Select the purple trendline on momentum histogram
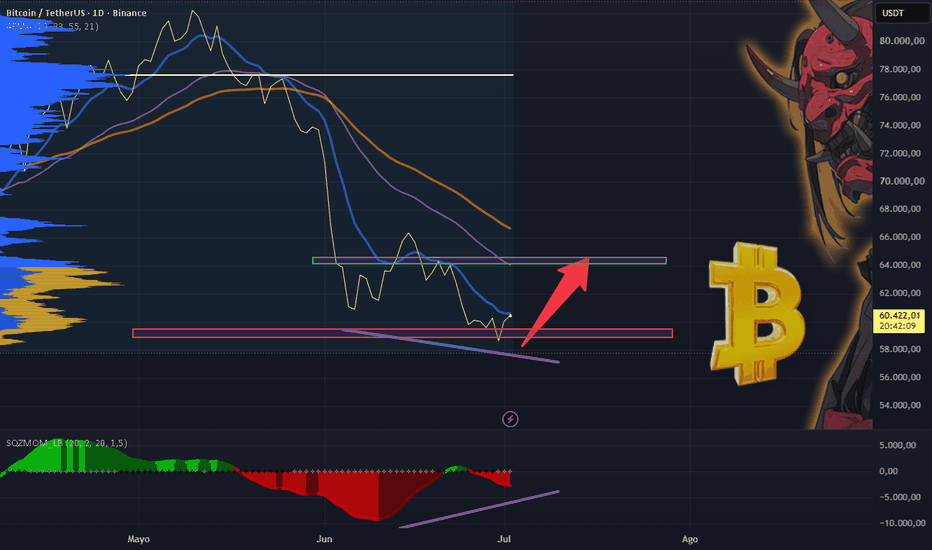 click(x=479, y=509)
